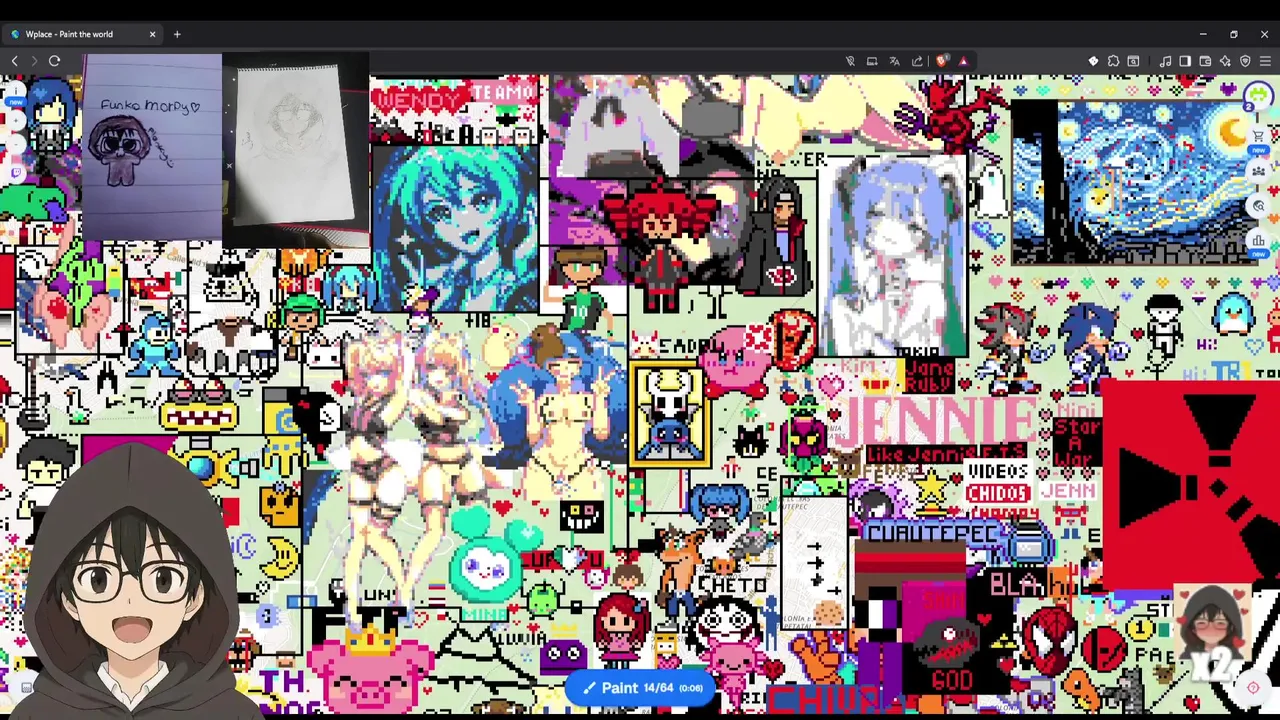The height and width of the screenshot is (720, 1280).
Task: Switch to Wplace - Paint the world tab
Action: (82, 34)
